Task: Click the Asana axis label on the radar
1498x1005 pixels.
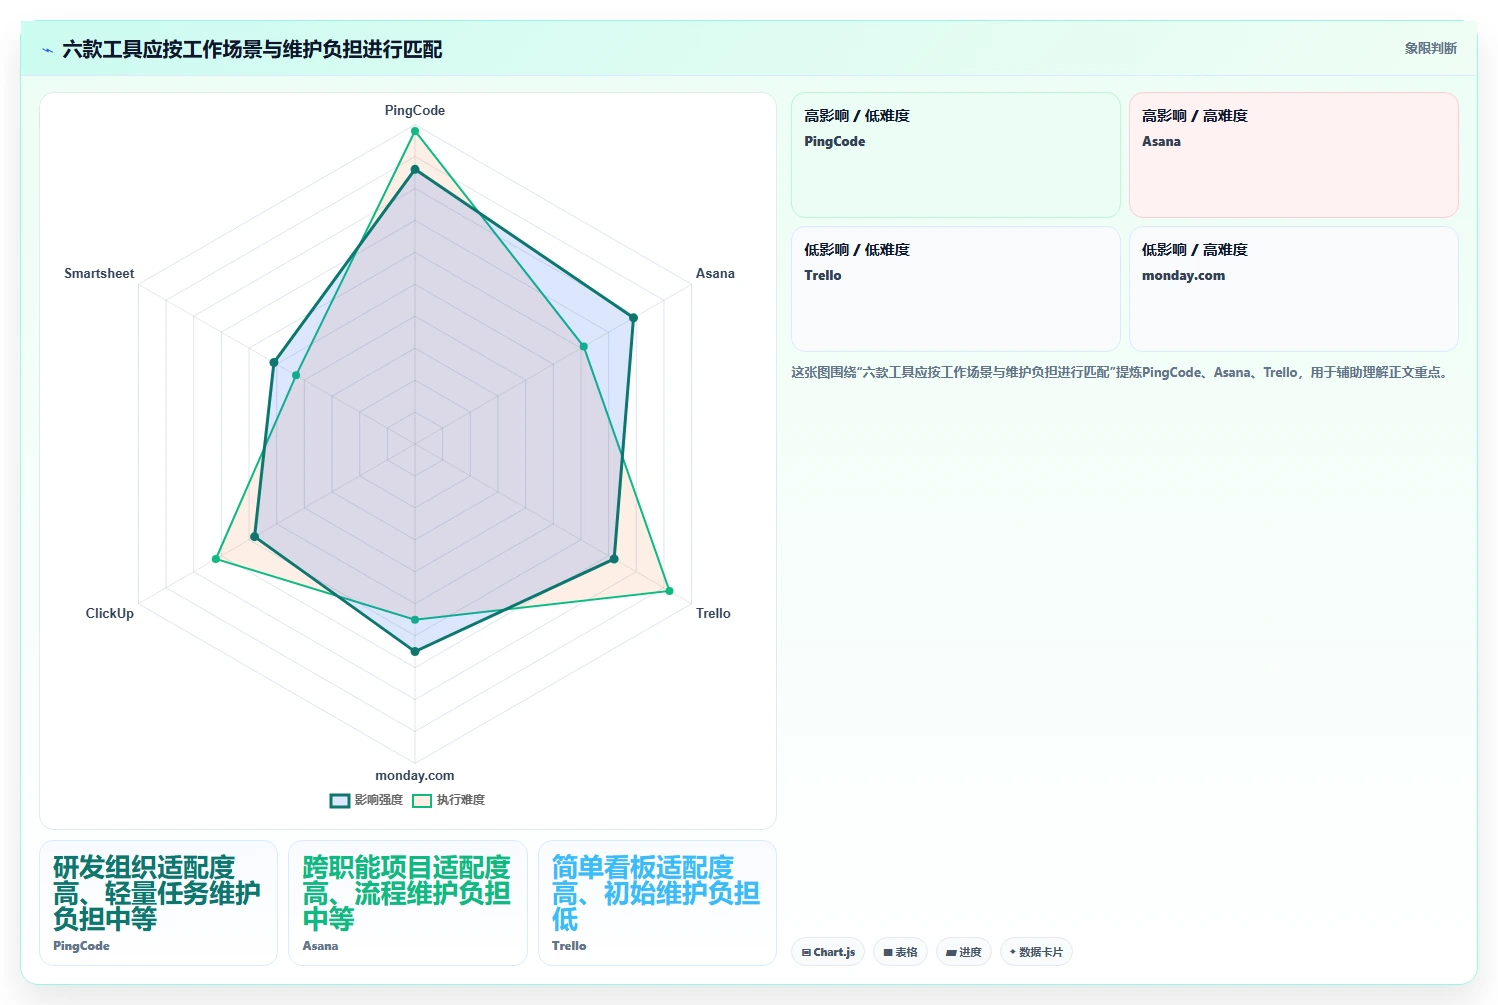Action: (x=715, y=274)
